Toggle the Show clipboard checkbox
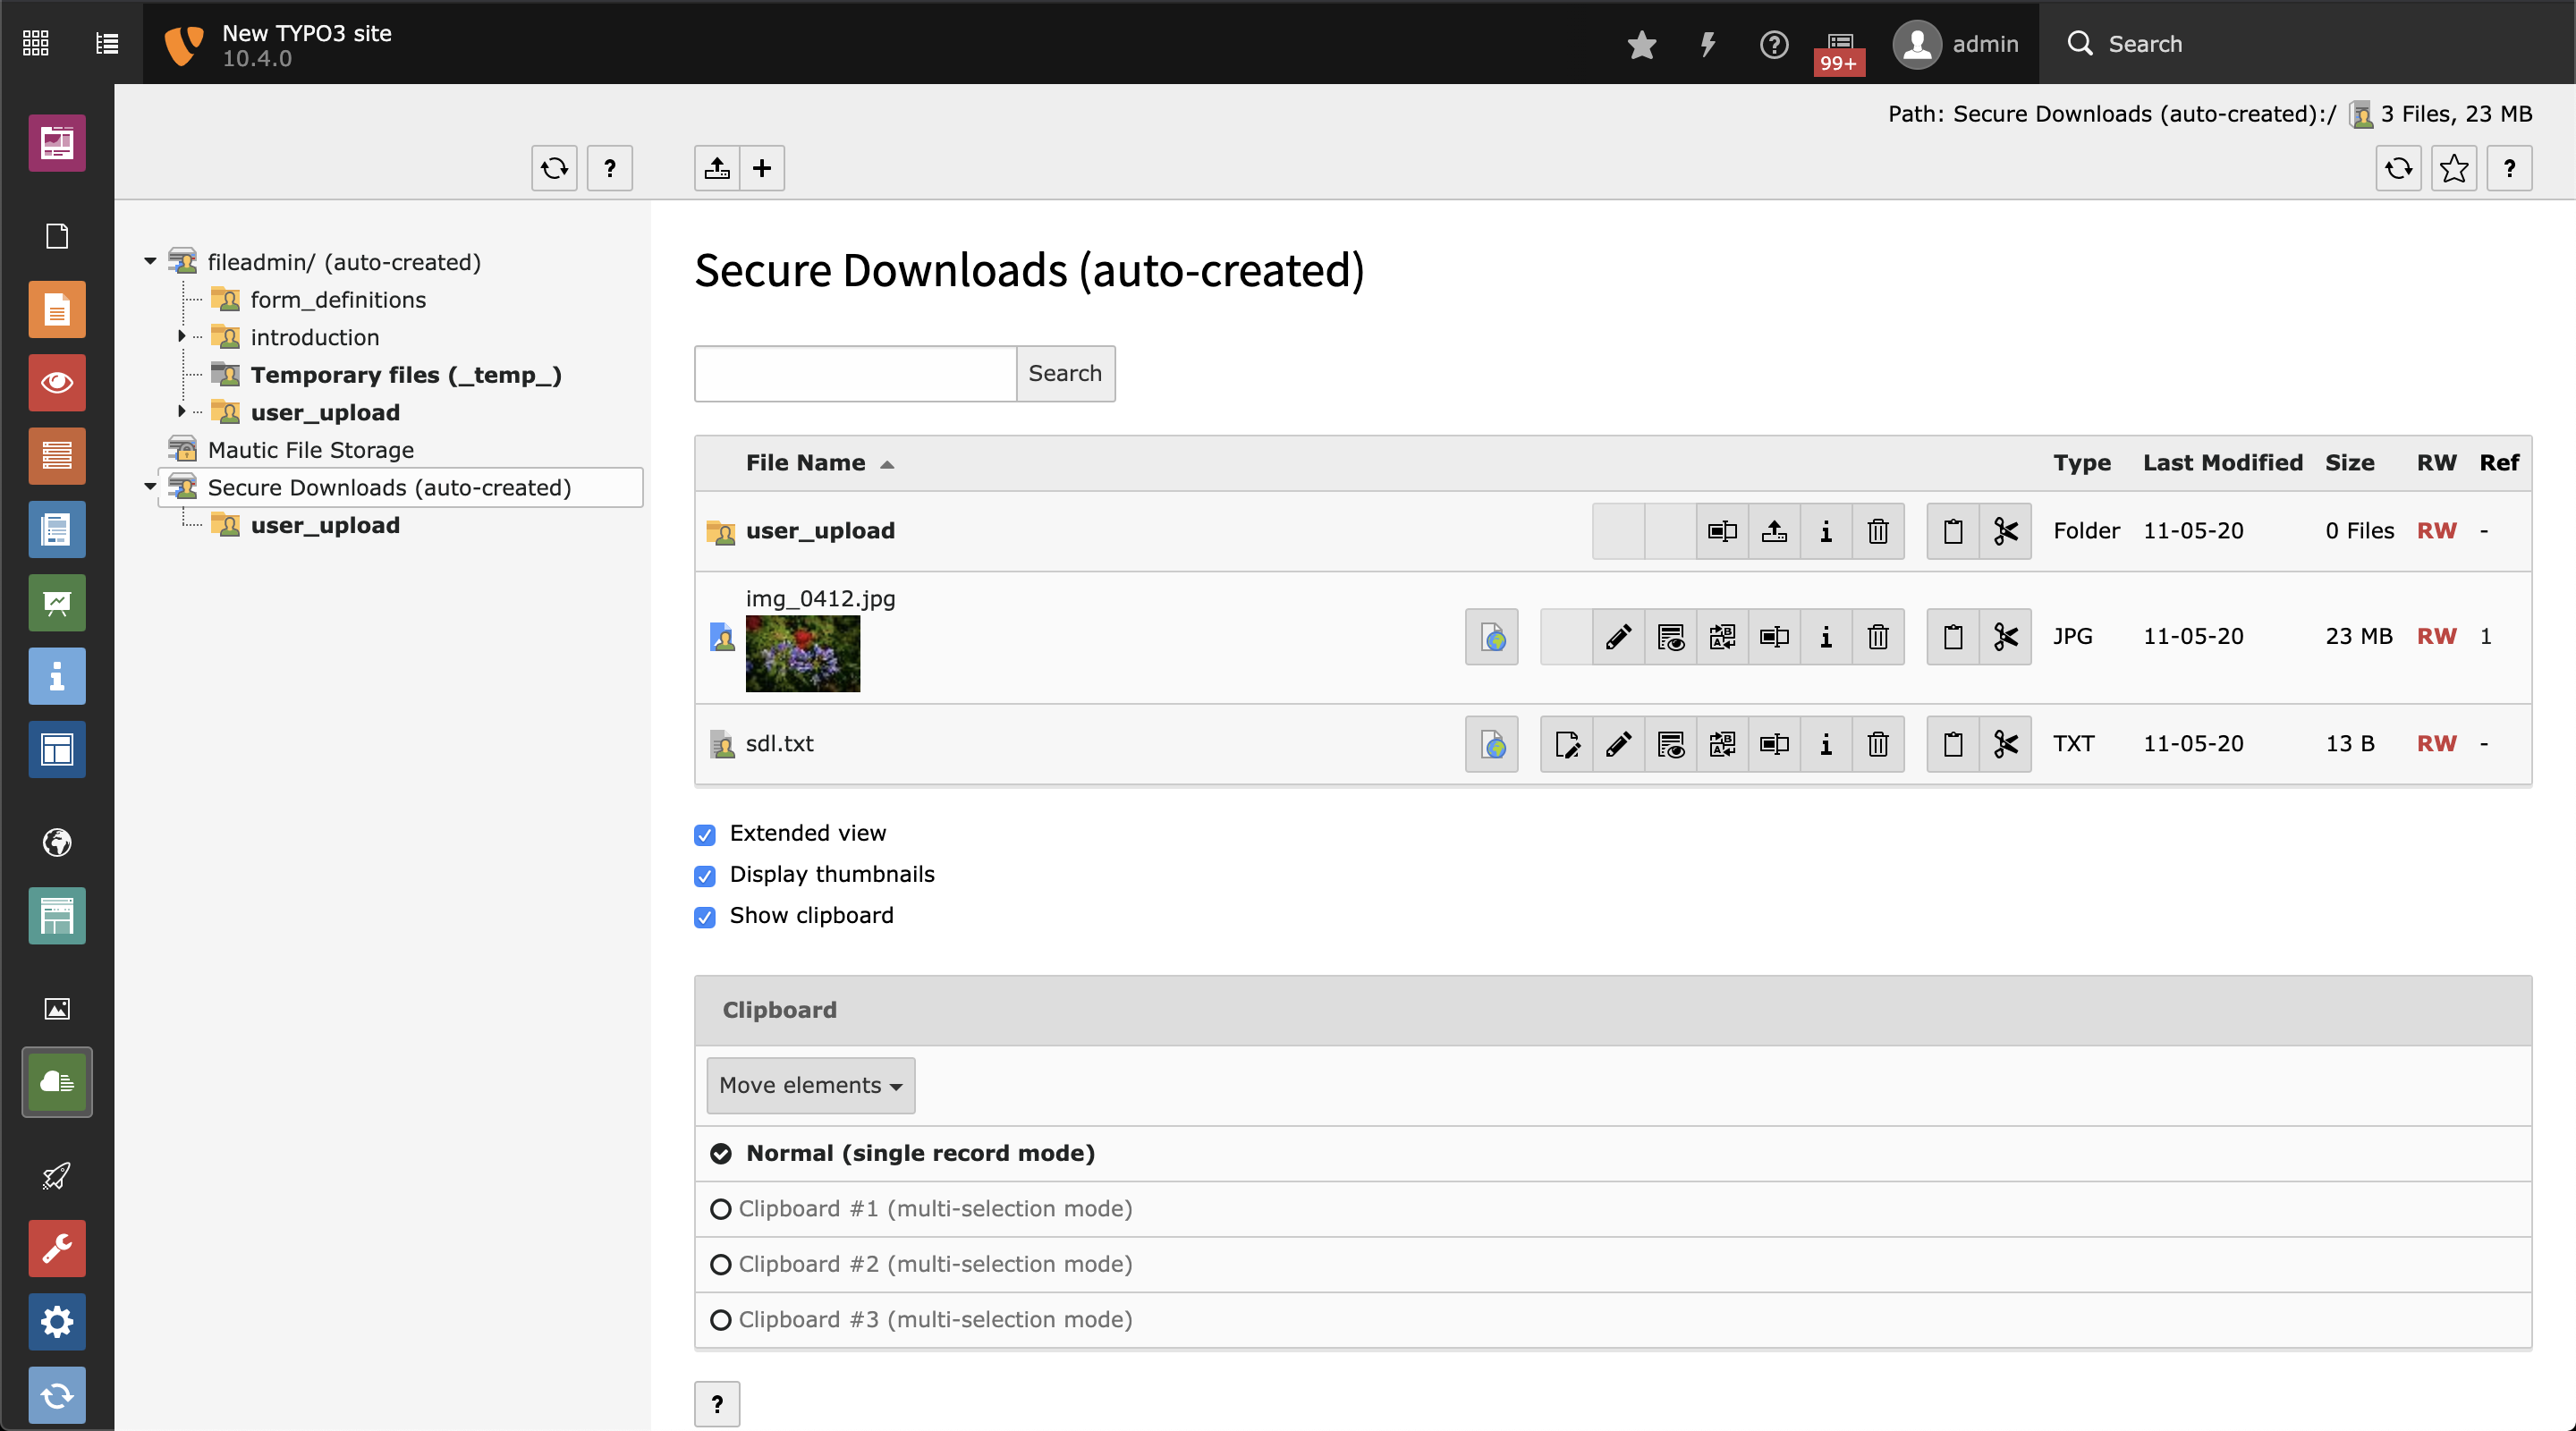 coord(707,915)
